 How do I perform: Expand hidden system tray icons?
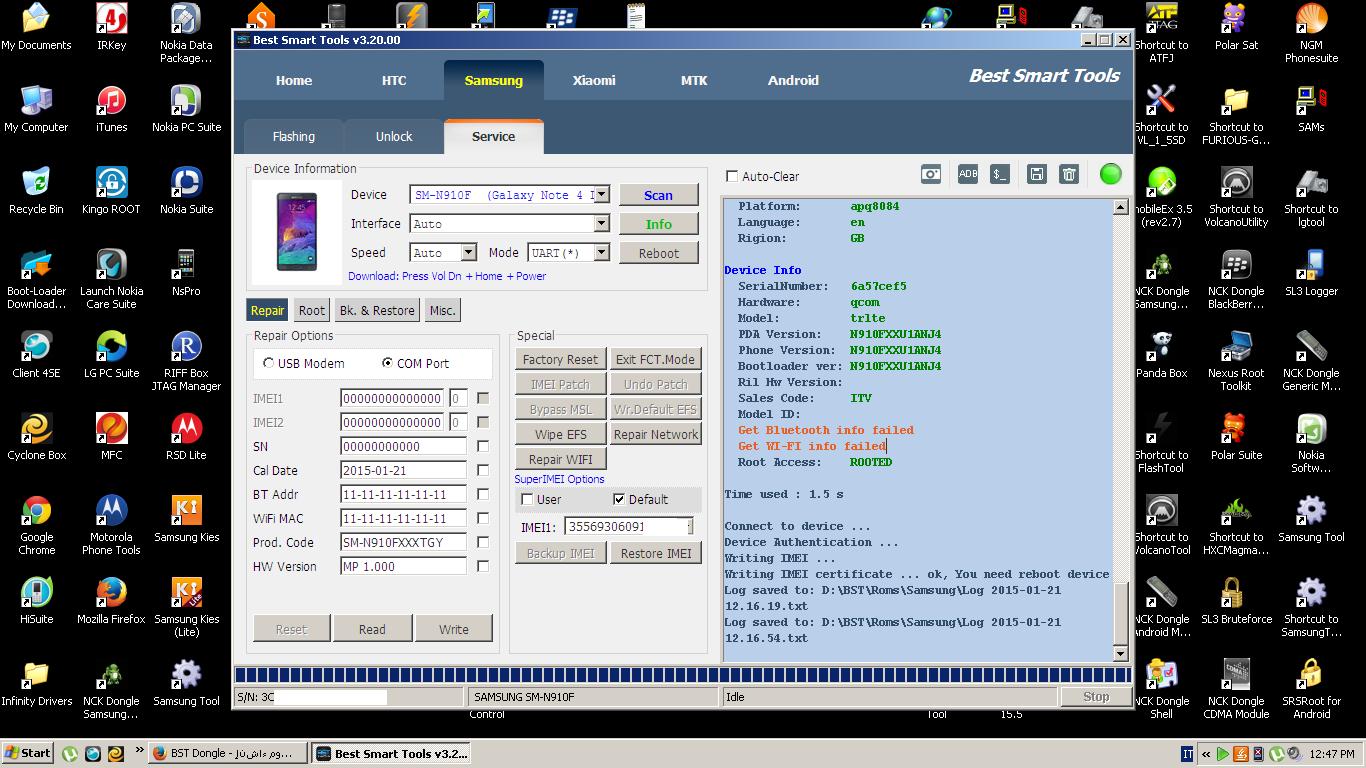pyautogui.click(x=1207, y=754)
